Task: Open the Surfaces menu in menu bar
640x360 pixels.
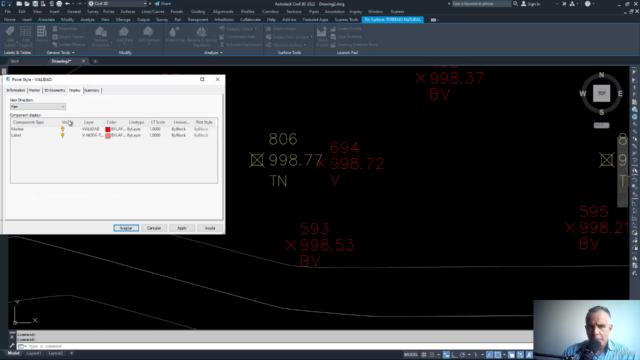Action: pyautogui.click(x=128, y=12)
